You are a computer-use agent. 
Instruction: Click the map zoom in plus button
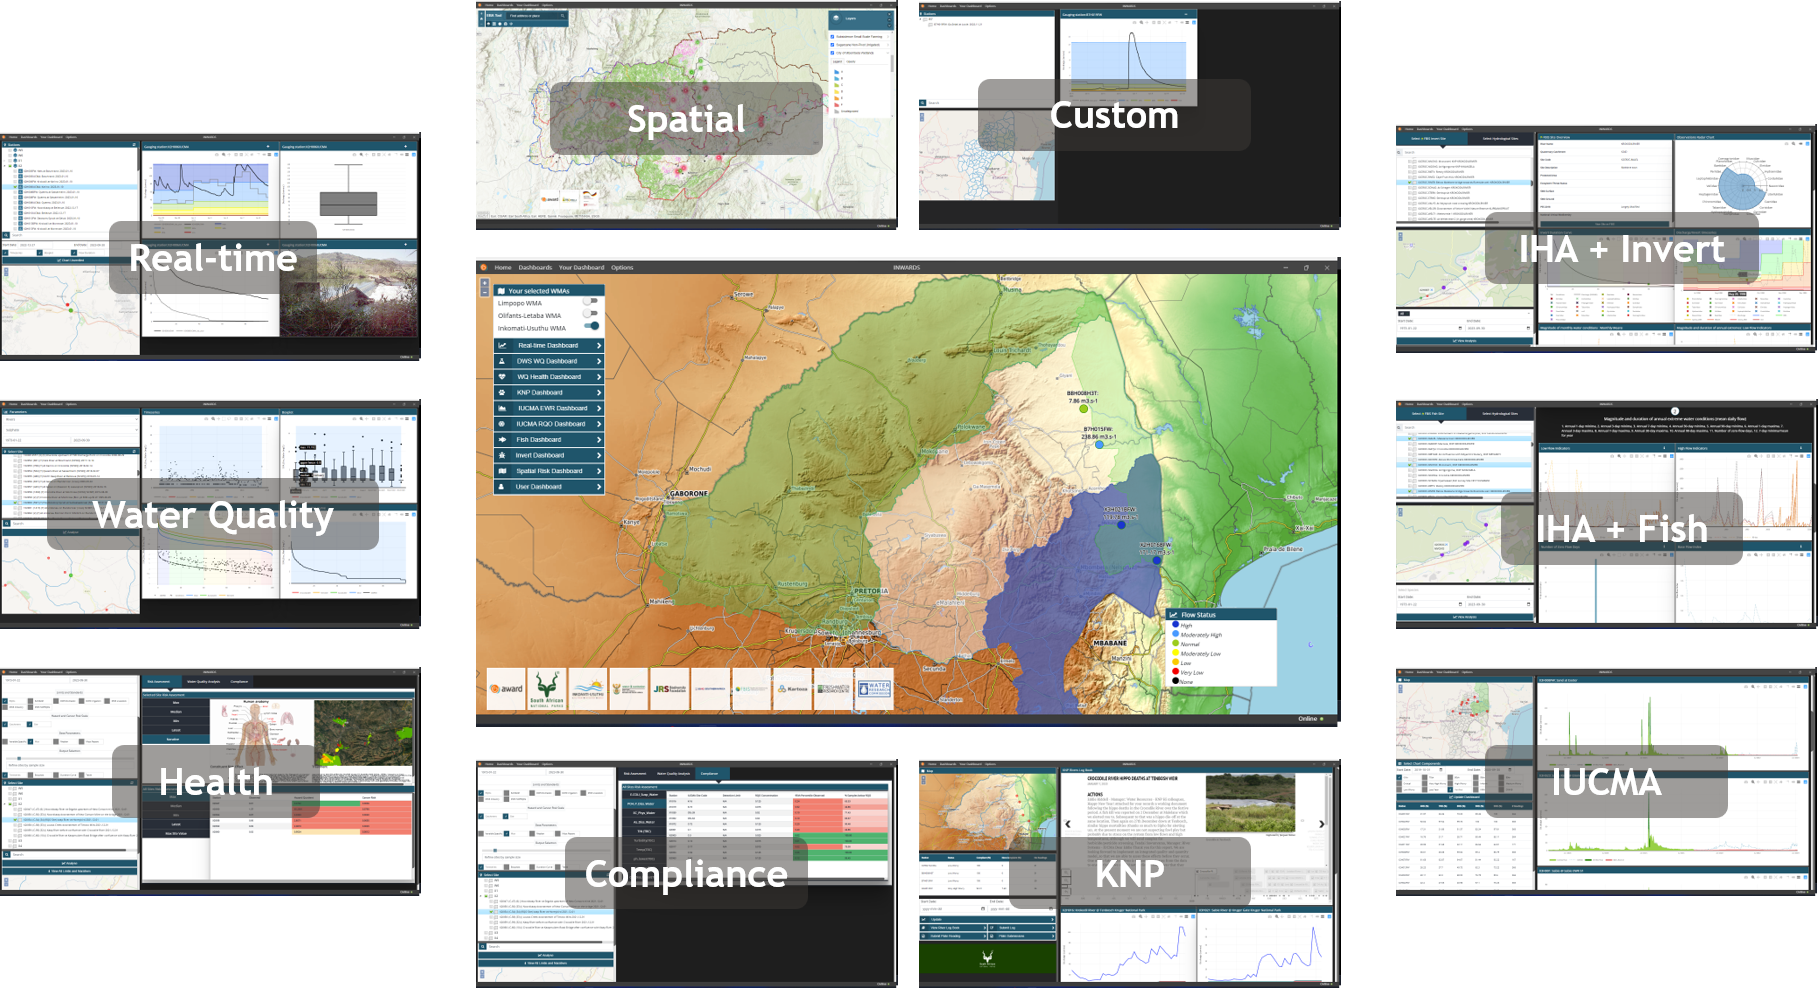(485, 284)
